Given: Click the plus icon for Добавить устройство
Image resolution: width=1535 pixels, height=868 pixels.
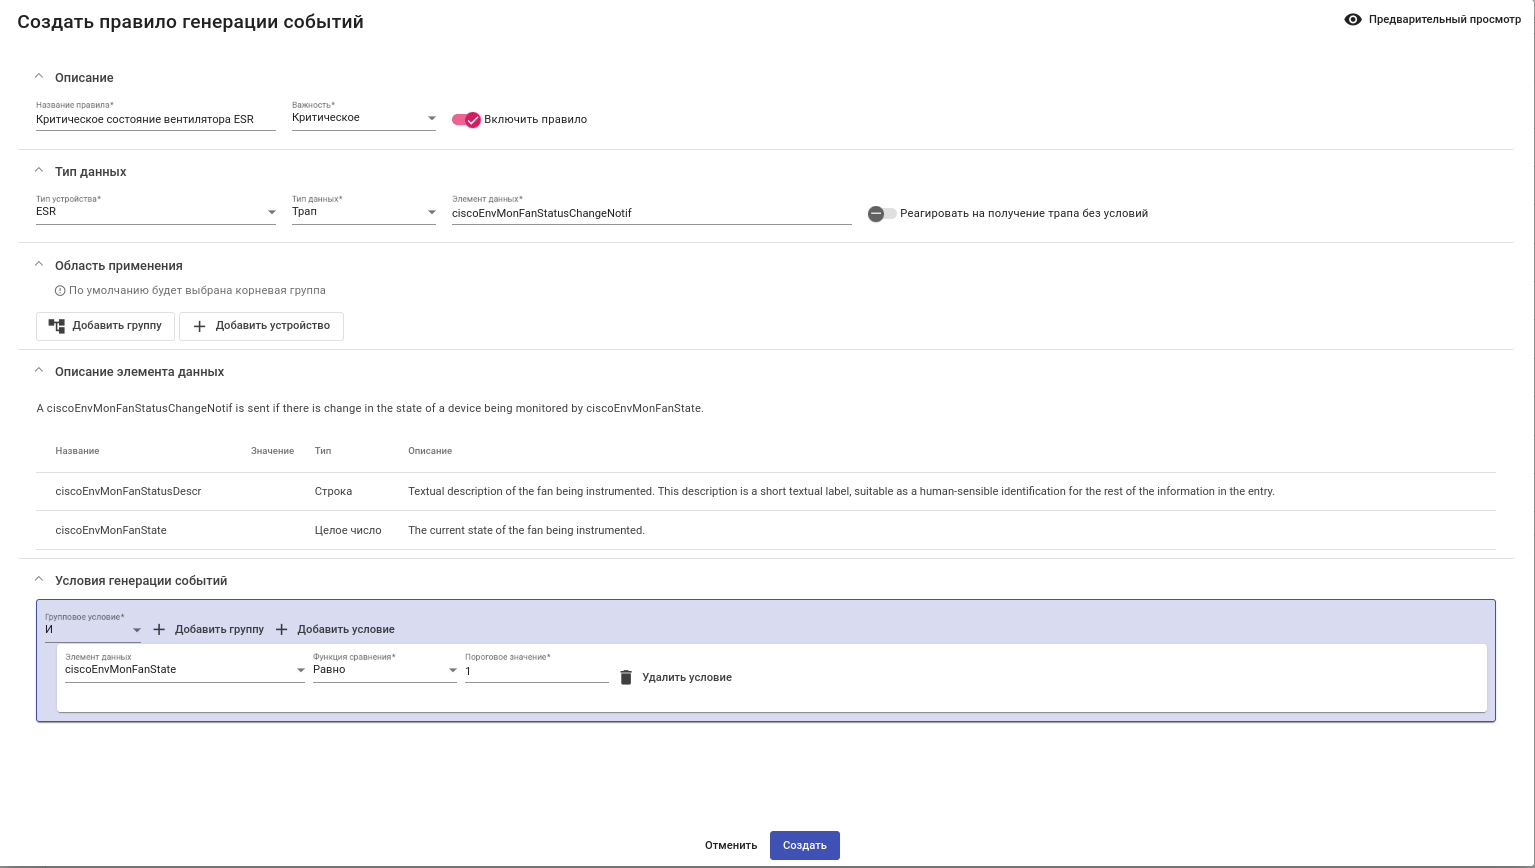Looking at the screenshot, I should pyautogui.click(x=199, y=326).
